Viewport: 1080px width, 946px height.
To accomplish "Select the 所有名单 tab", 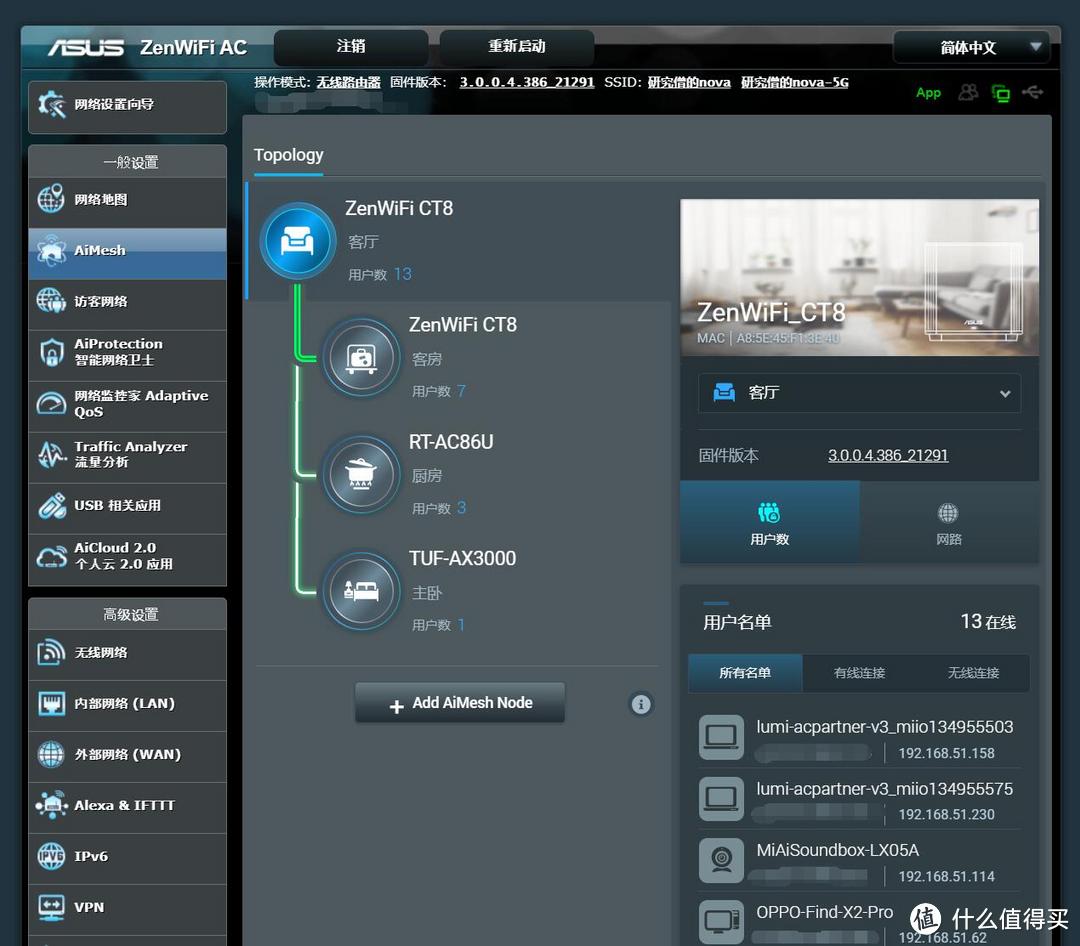I will click(745, 673).
